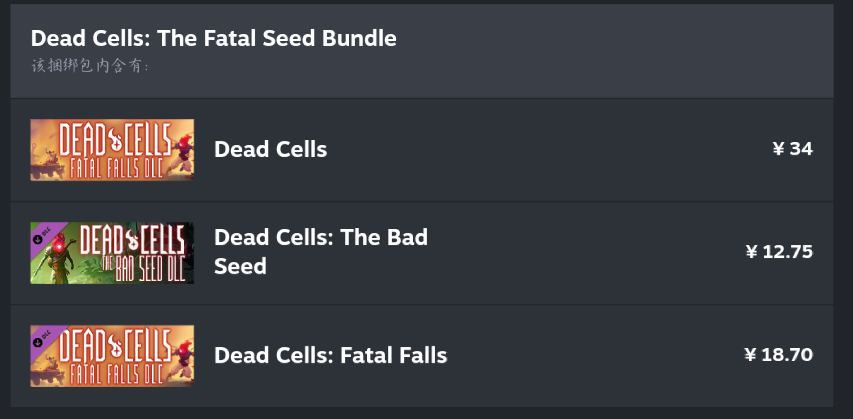Open The Bad Seed DLC thumbnail image
This screenshot has height=419, width=853.
(x=112, y=253)
